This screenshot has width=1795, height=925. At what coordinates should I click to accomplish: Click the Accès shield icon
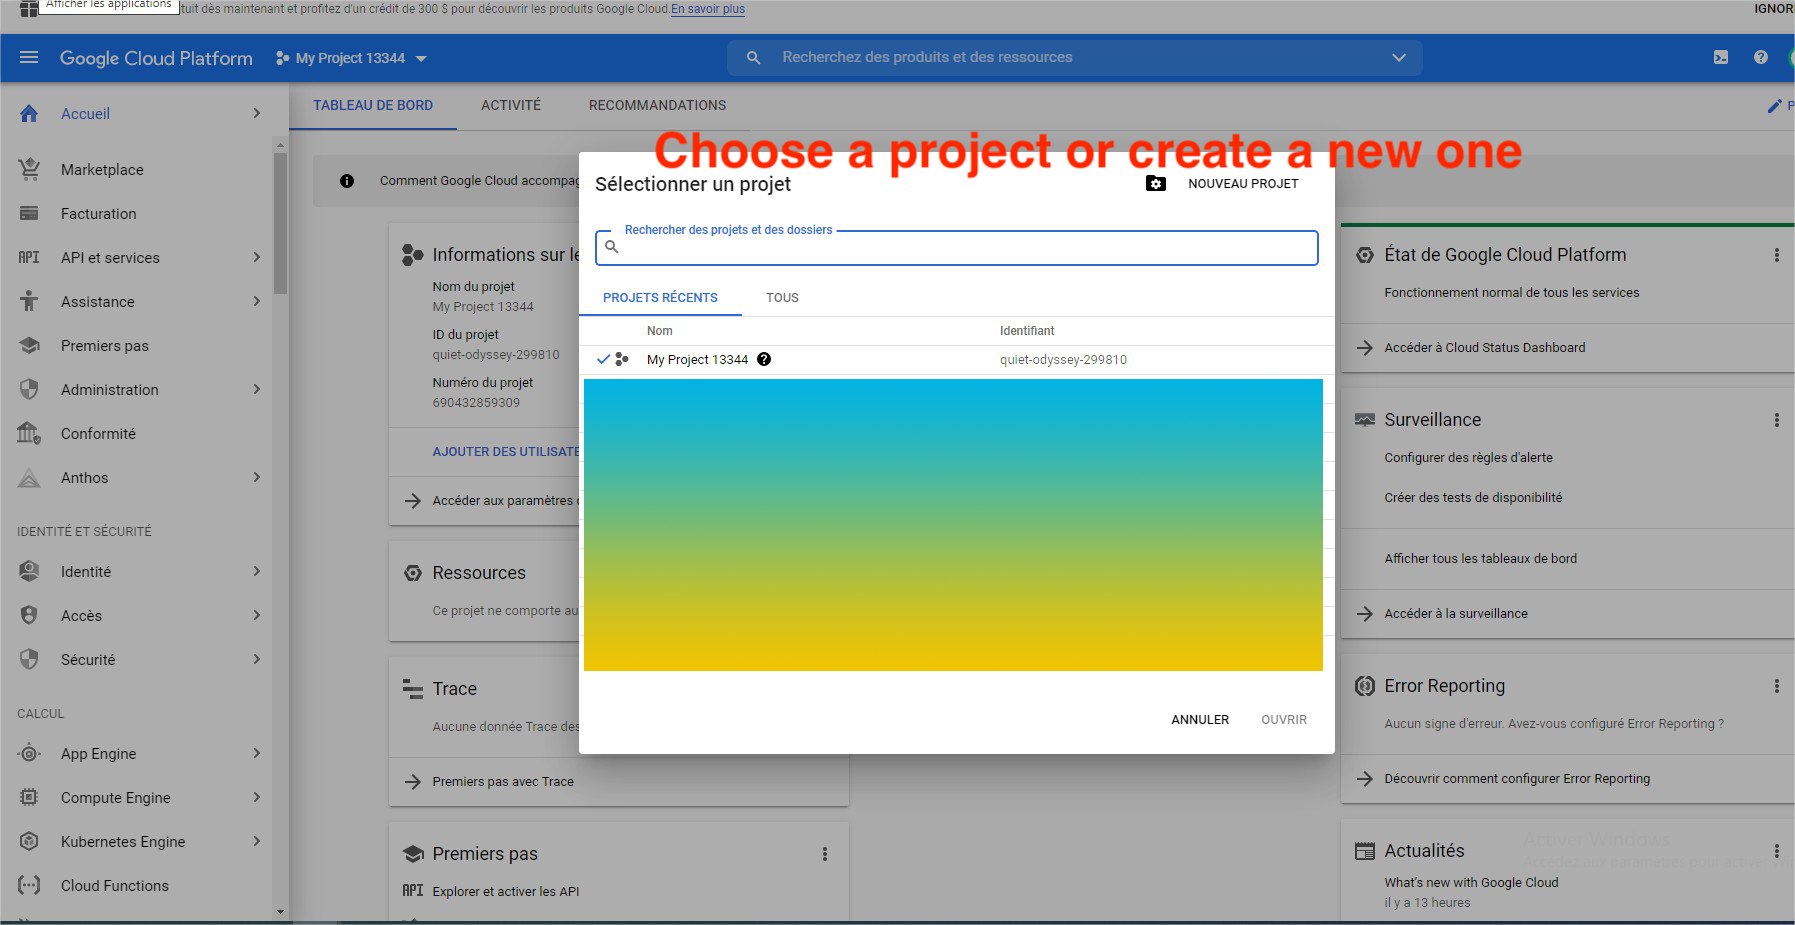(x=29, y=616)
